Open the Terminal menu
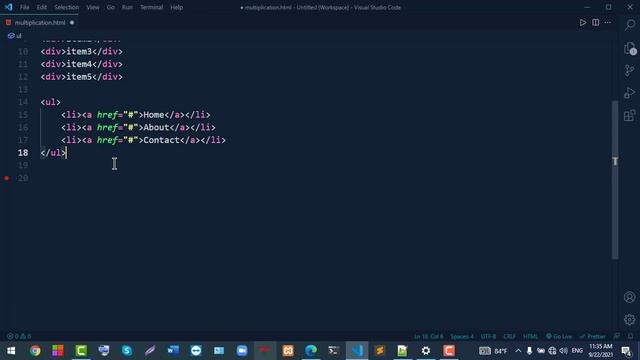This screenshot has height=360, width=640. coord(151,7)
